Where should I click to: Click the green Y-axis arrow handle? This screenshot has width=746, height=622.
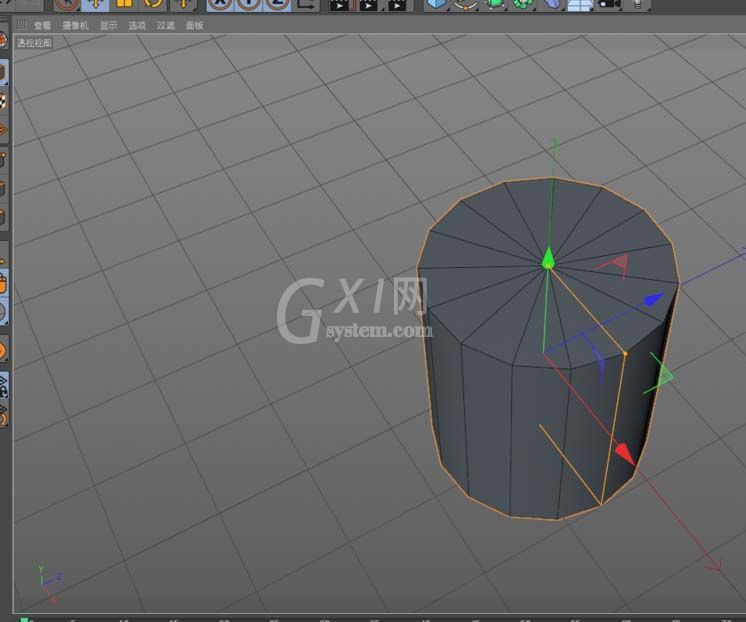[x=548, y=258]
